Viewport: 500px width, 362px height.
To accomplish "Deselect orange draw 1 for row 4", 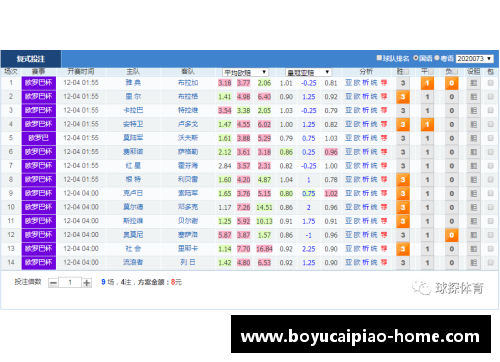I will point(427,125).
